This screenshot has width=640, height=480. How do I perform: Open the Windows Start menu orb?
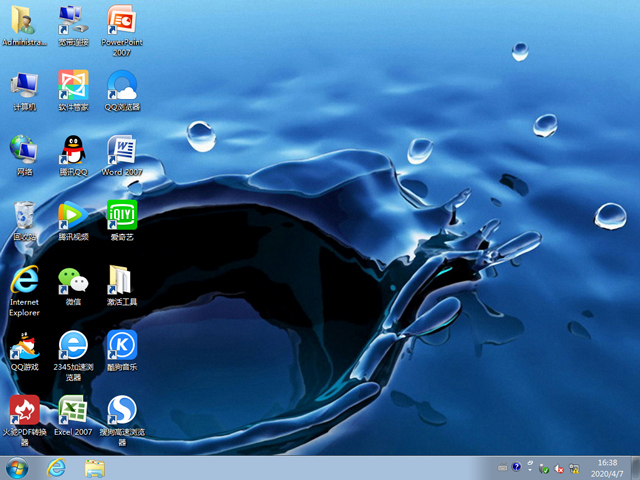click(17, 468)
